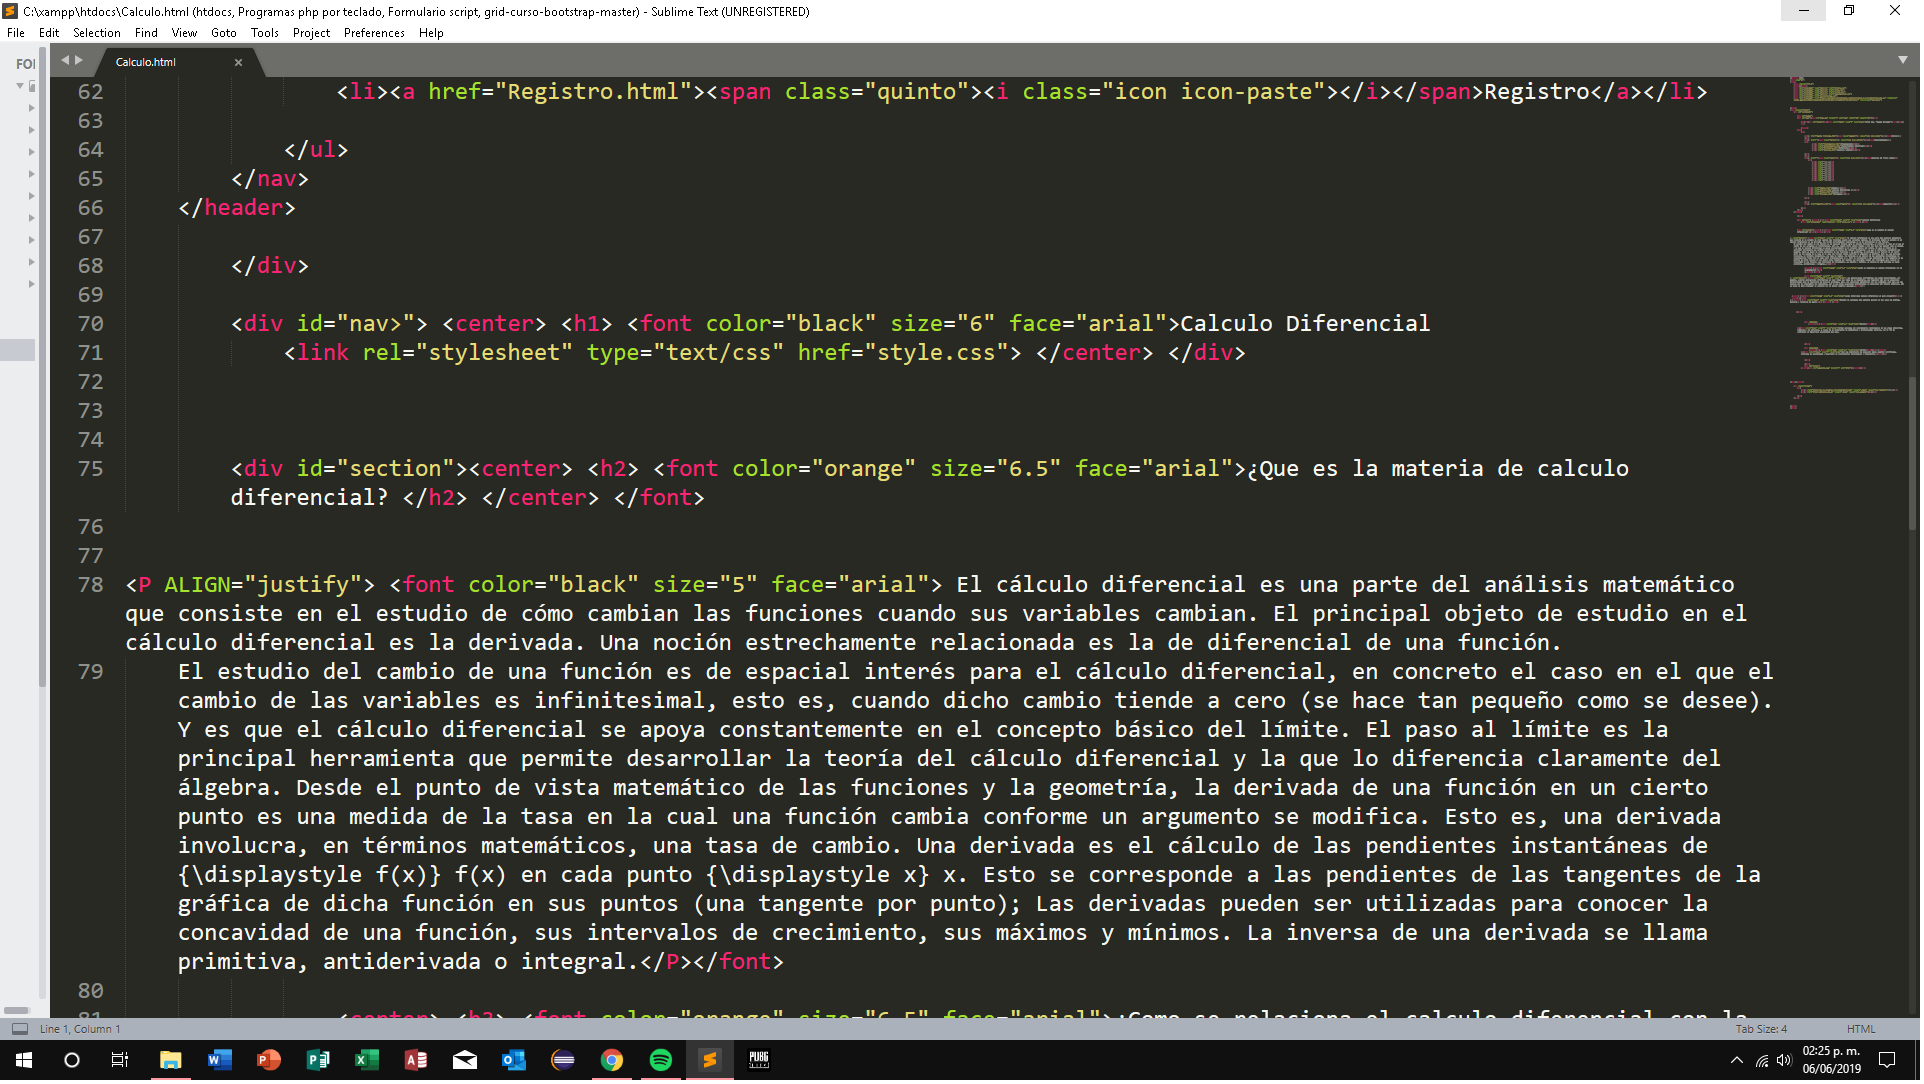
Task: Open Spotify from the taskbar
Action: click(662, 1062)
